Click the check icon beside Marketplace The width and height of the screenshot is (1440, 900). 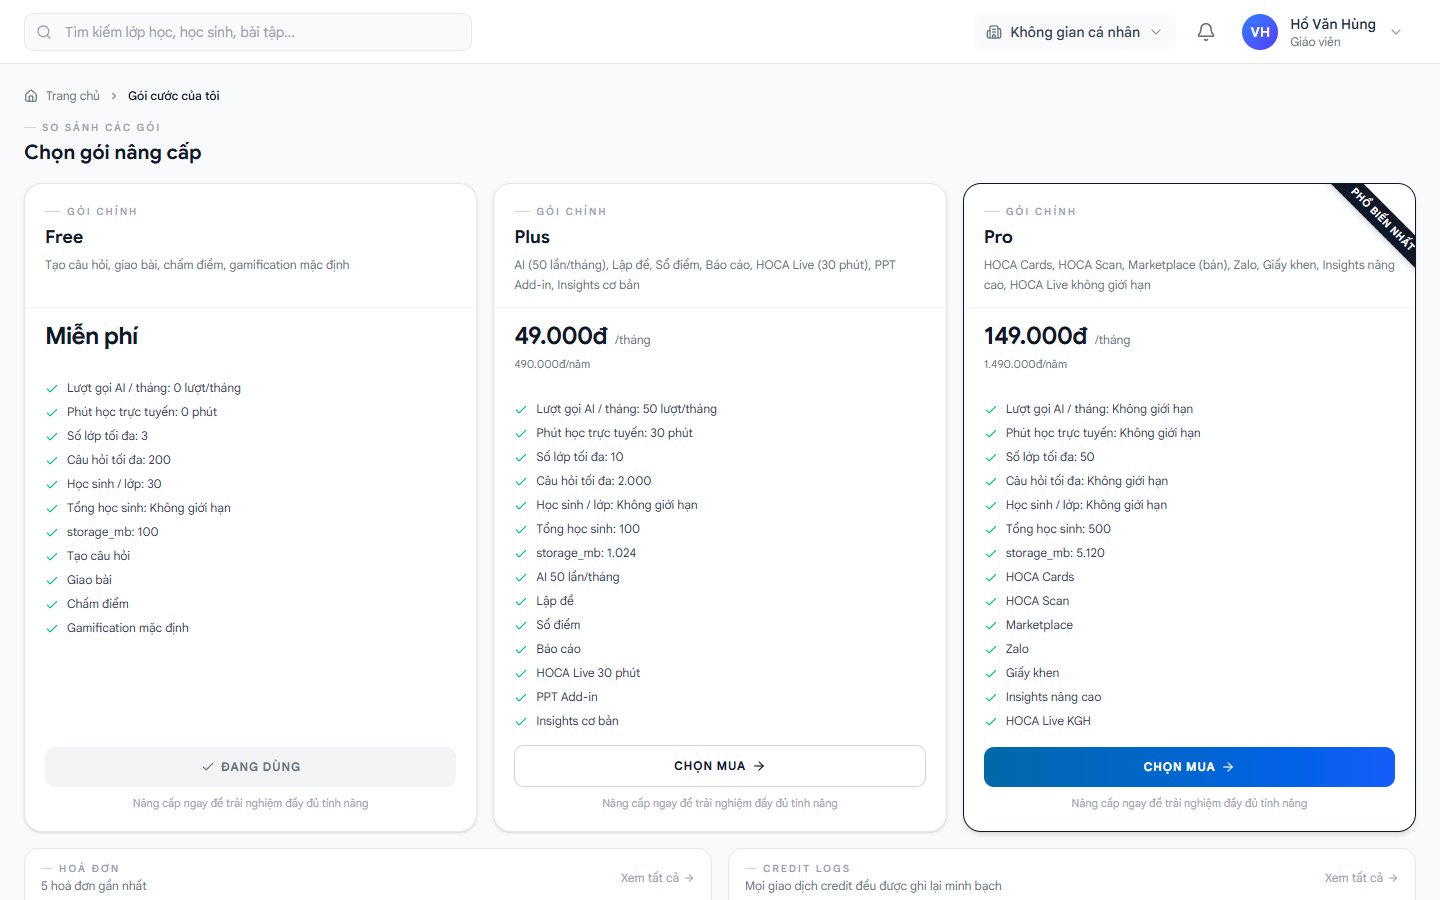(991, 625)
